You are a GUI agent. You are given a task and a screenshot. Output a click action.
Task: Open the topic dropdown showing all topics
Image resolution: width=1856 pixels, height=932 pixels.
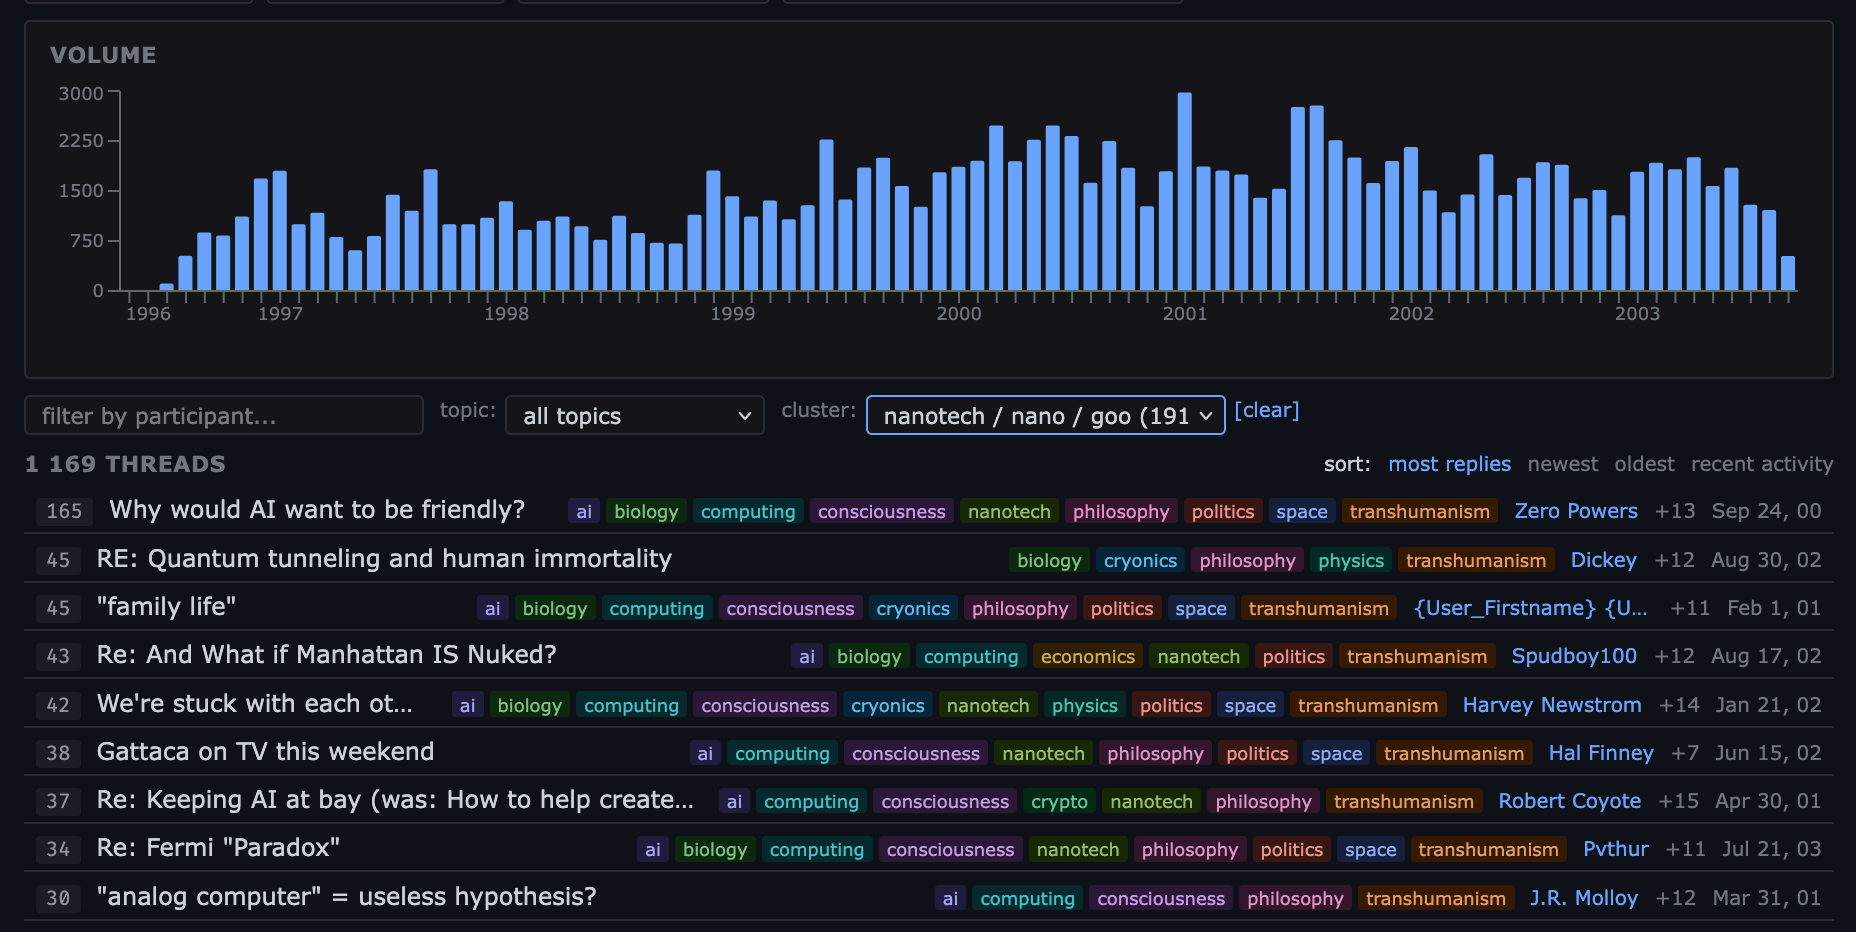pyautogui.click(x=634, y=416)
